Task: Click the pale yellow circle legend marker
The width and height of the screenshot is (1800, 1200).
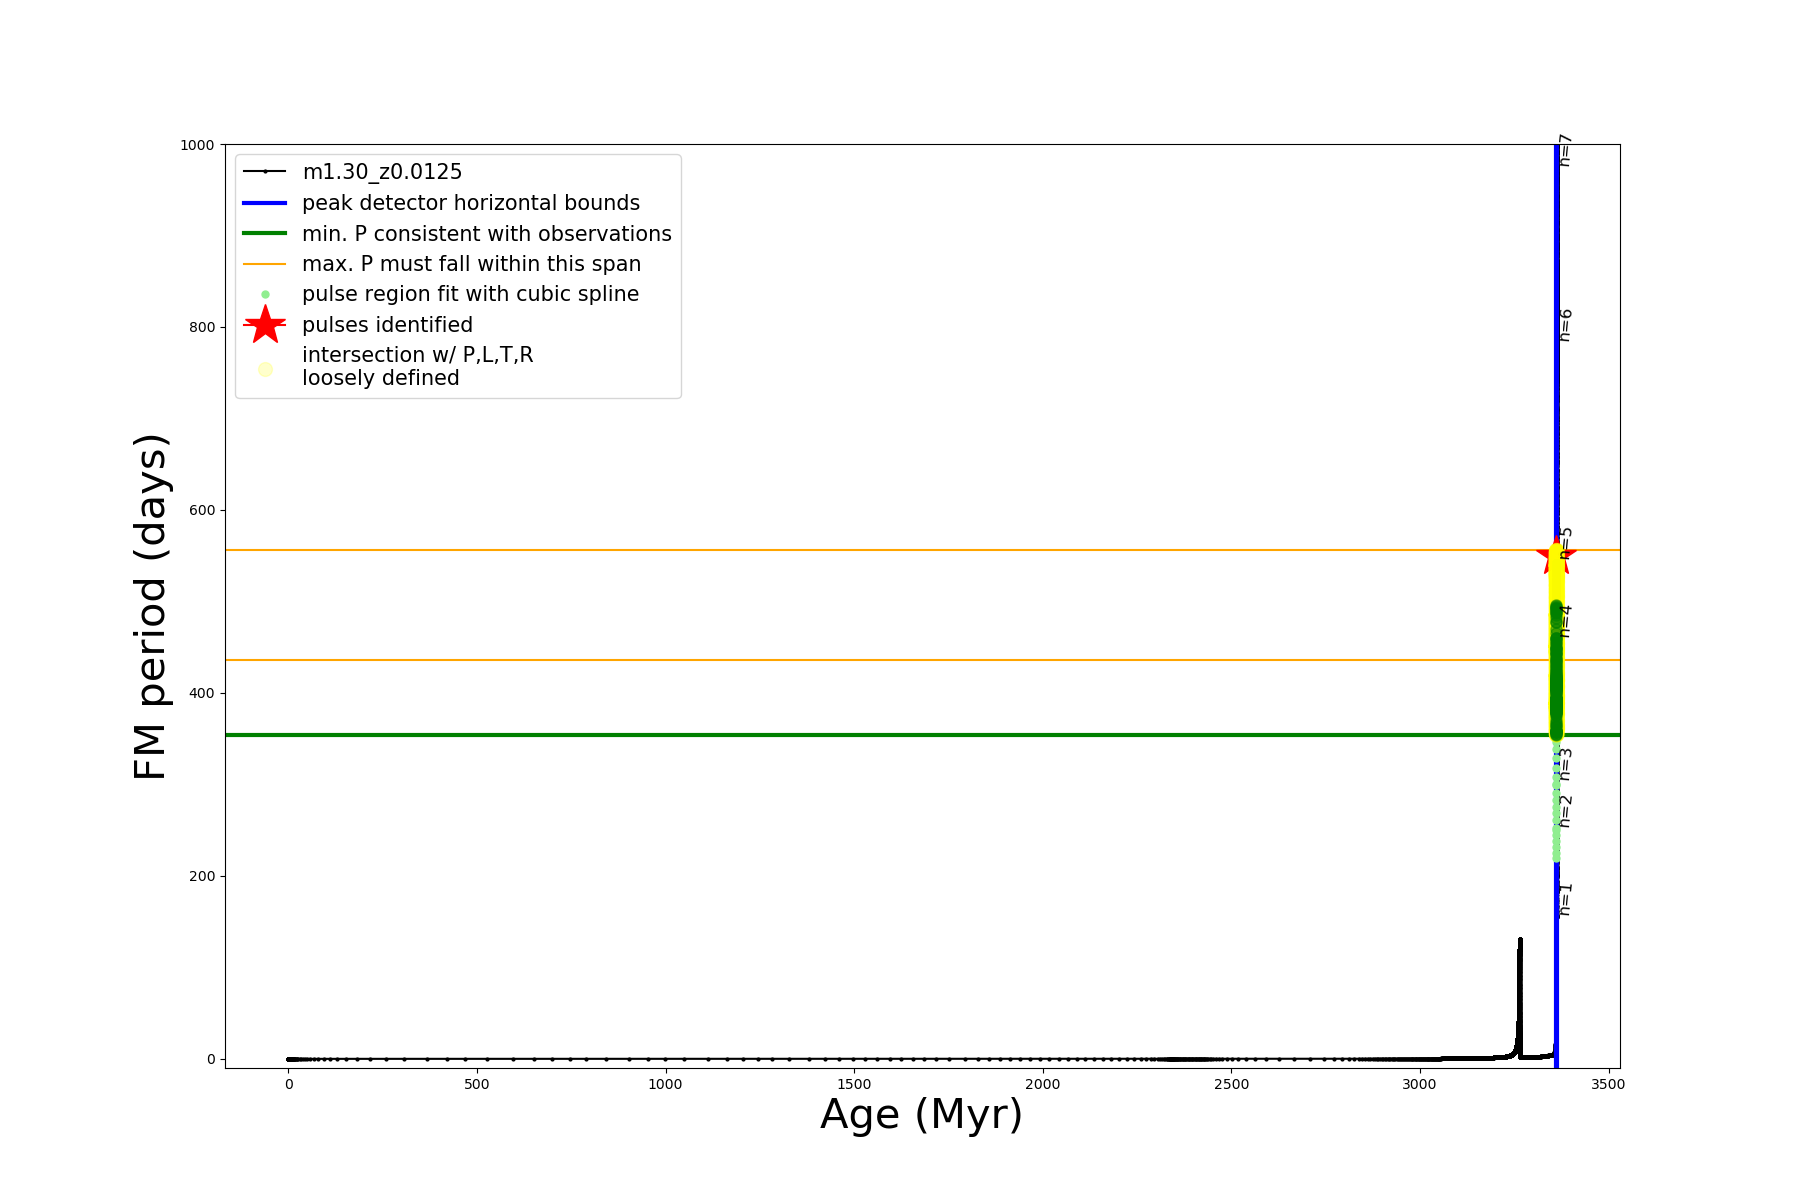Action: point(265,369)
